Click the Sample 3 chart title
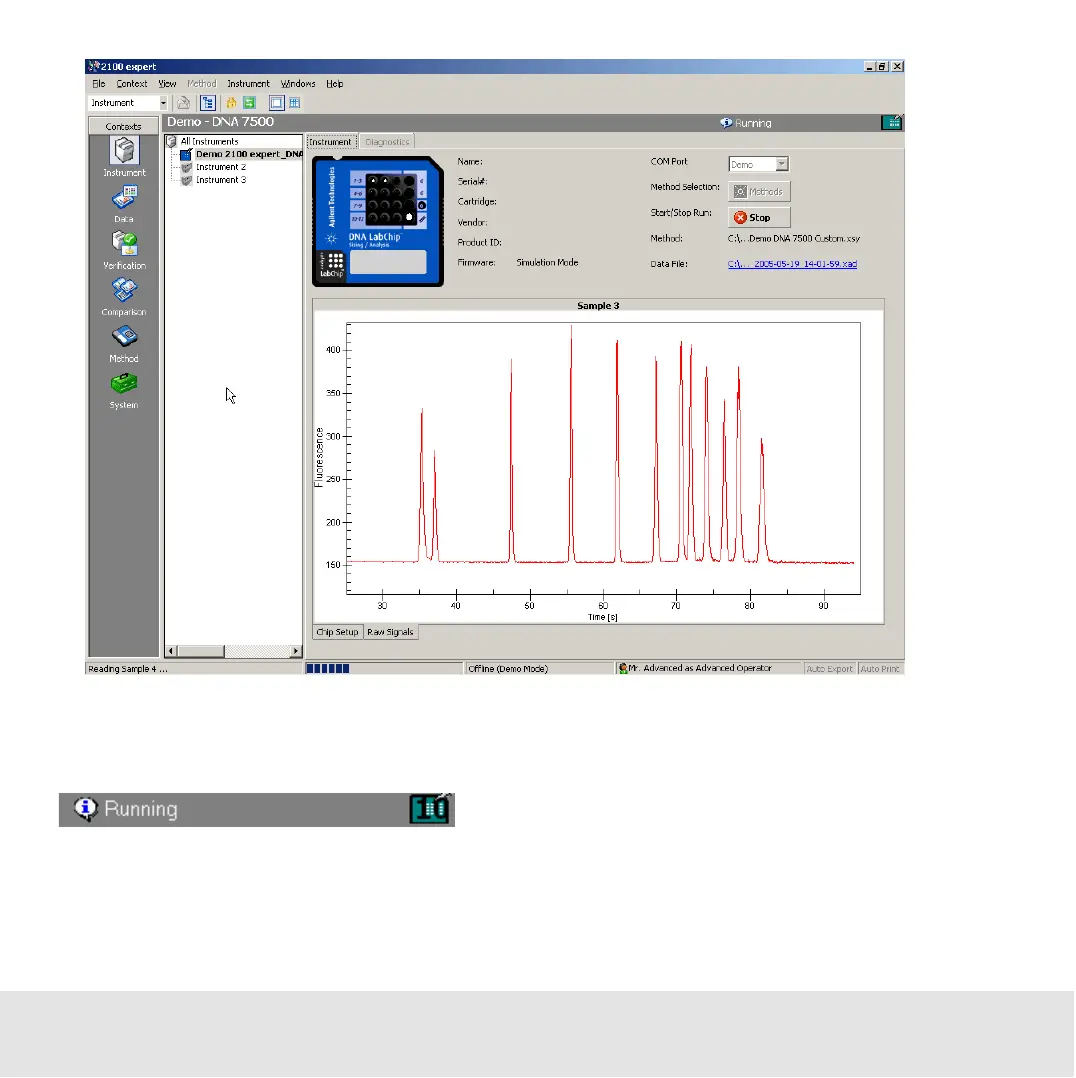 [x=598, y=306]
